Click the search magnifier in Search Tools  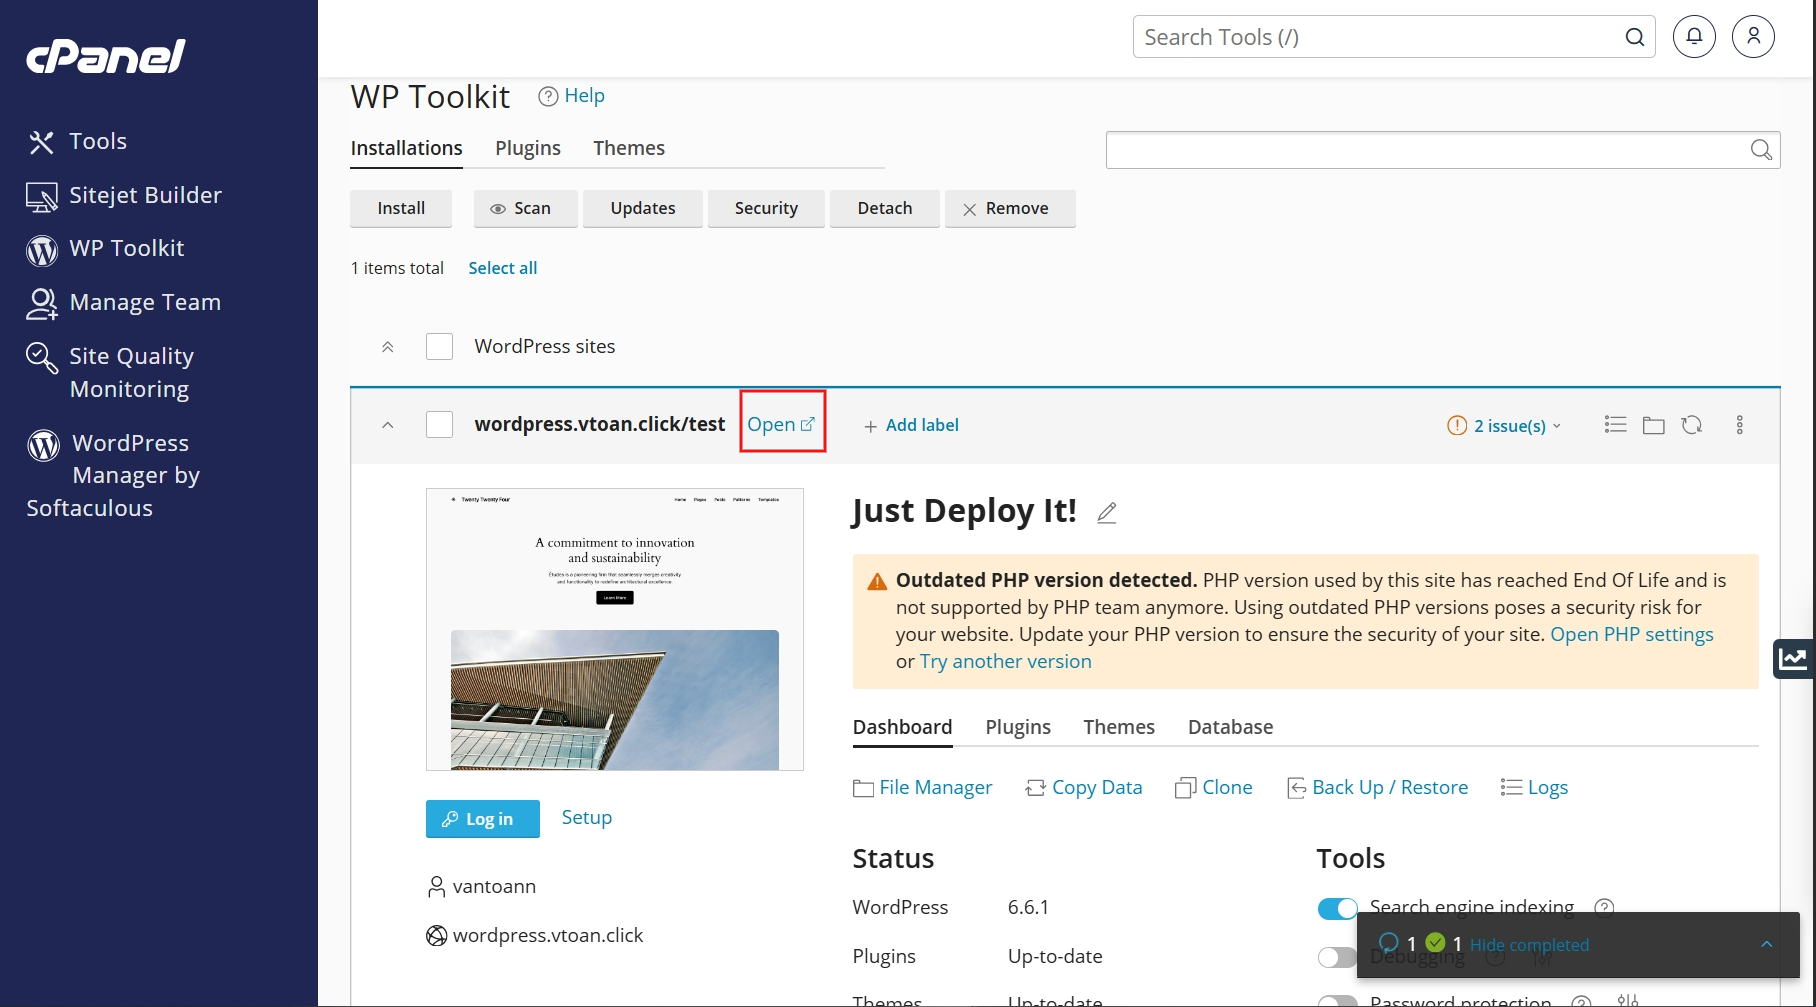coord(1634,37)
